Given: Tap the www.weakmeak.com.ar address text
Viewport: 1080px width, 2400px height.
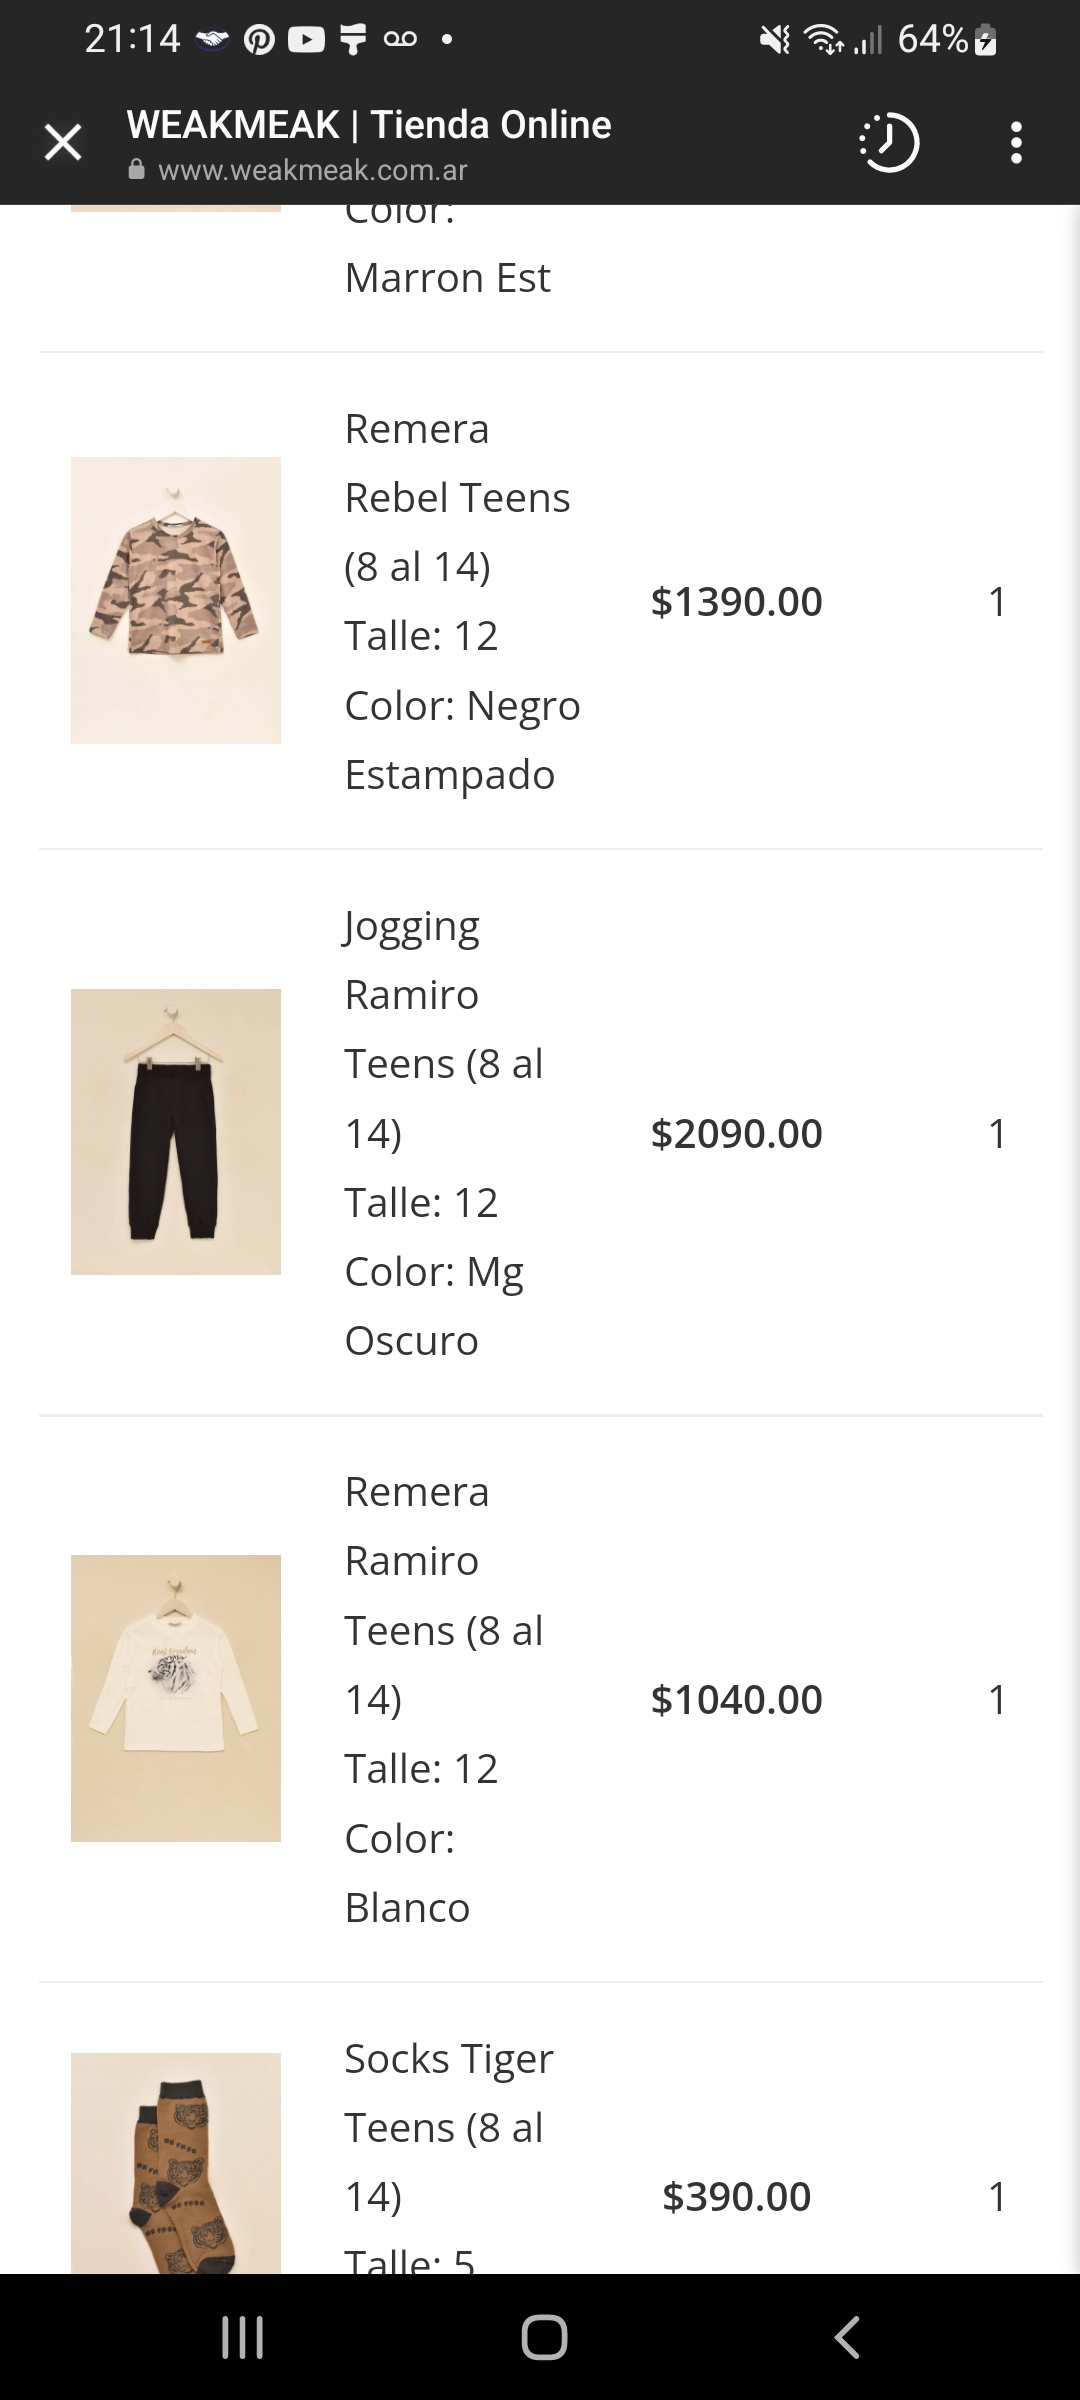Looking at the screenshot, I should pyautogui.click(x=312, y=170).
